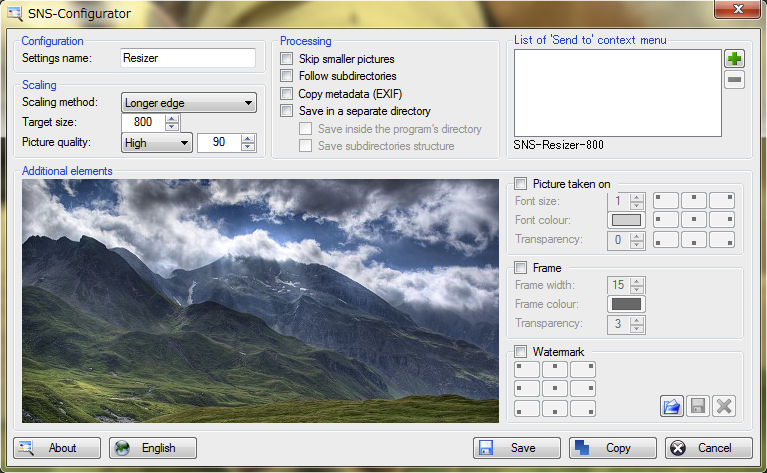Viewport: 767px width, 473px height.
Task: Increase Font size spinner value
Action: (x=636, y=197)
